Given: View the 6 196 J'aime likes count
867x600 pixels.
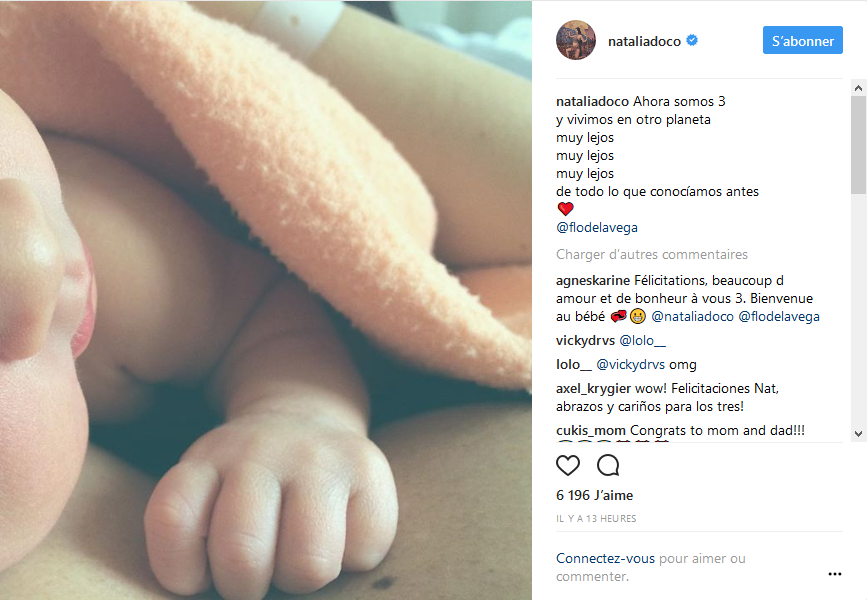Looking at the screenshot, I should tap(594, 495).
